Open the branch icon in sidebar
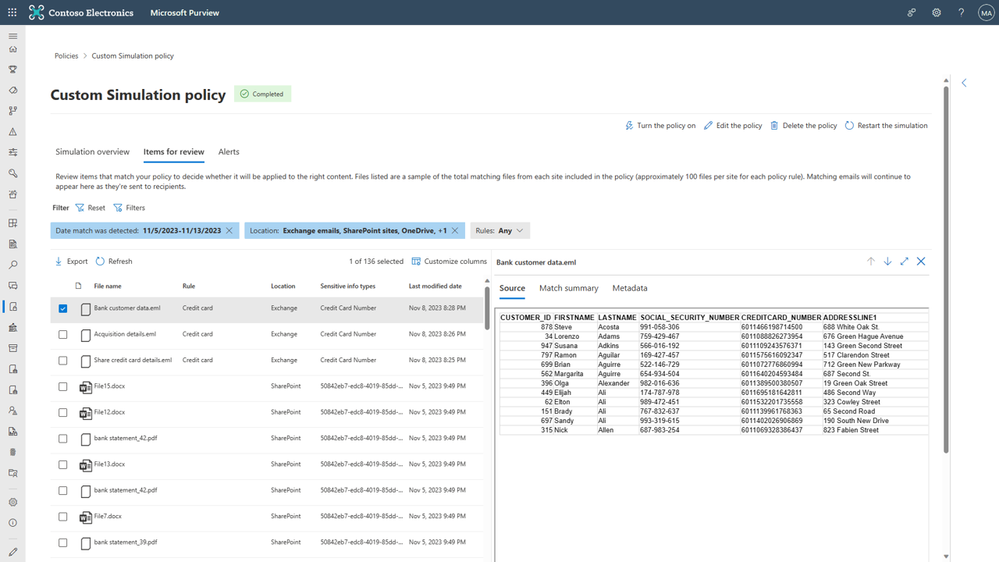 [13, 111]
